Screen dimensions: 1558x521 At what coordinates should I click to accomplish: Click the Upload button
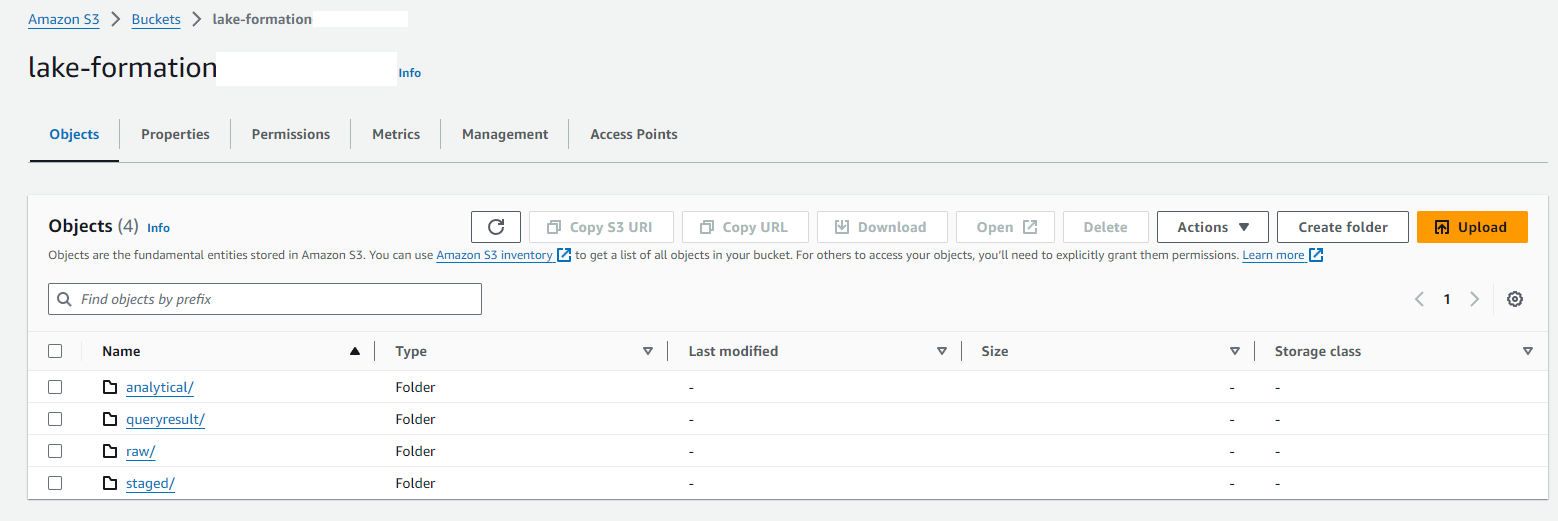[1472, 227]
